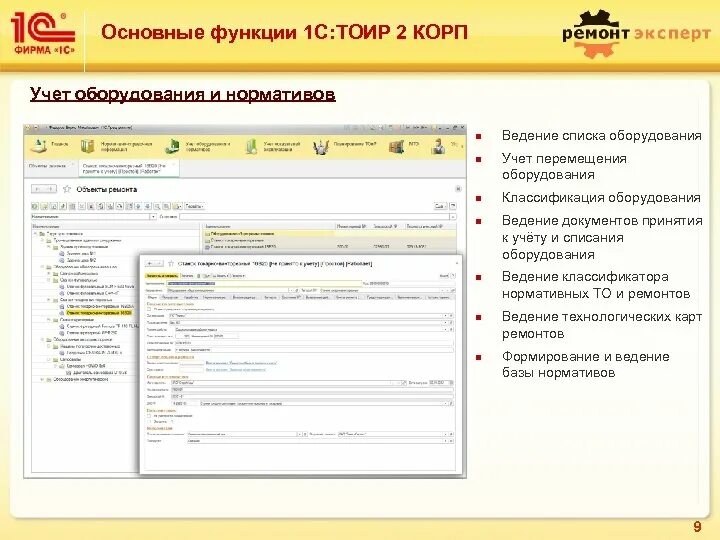
Task: Toggle first checkbox in dialog's lower section
Action: click(x=149, y=416)
